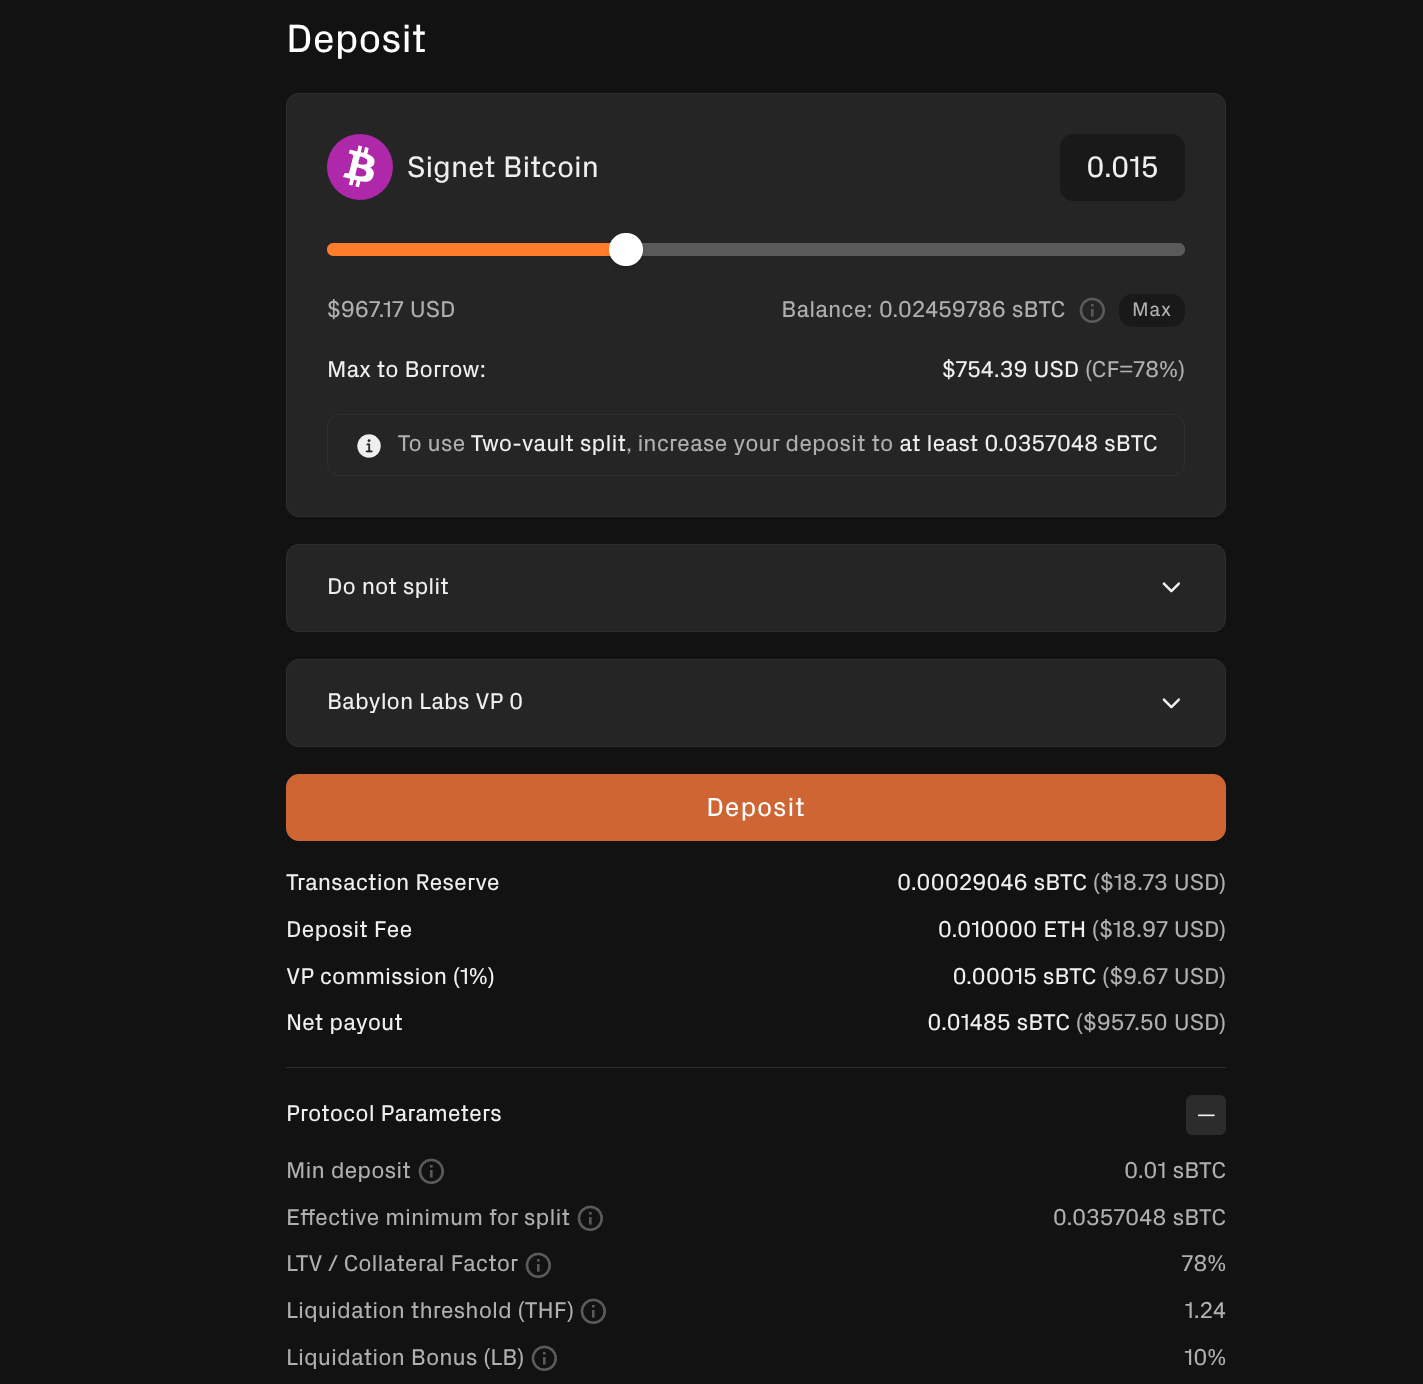
Task: Click Liquidation threshold (THF) info icon
Action: tap(593, 1311)
